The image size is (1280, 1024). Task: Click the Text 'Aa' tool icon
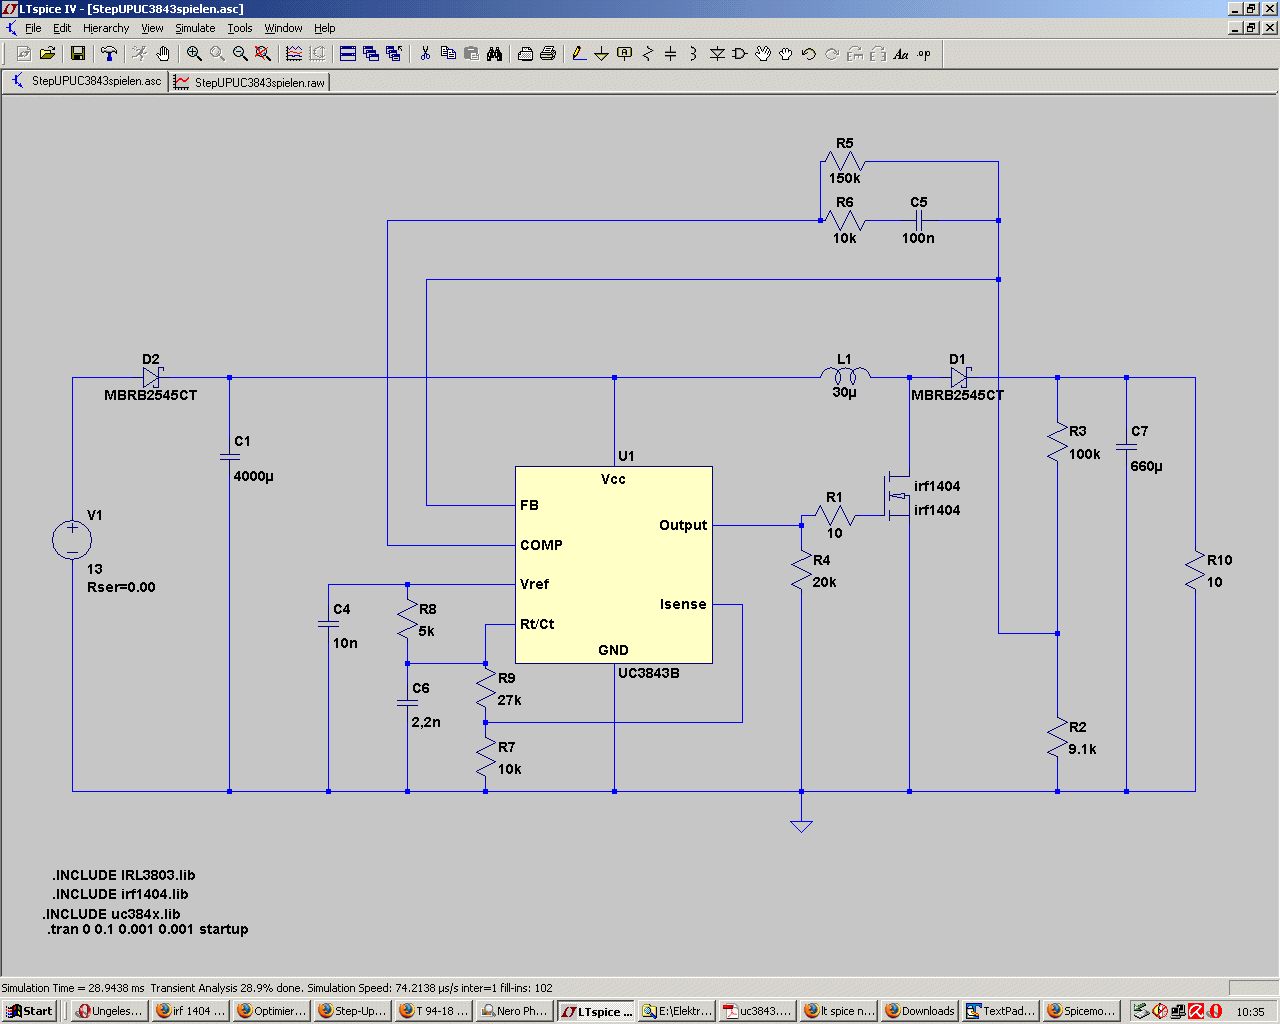pos(901,54)
